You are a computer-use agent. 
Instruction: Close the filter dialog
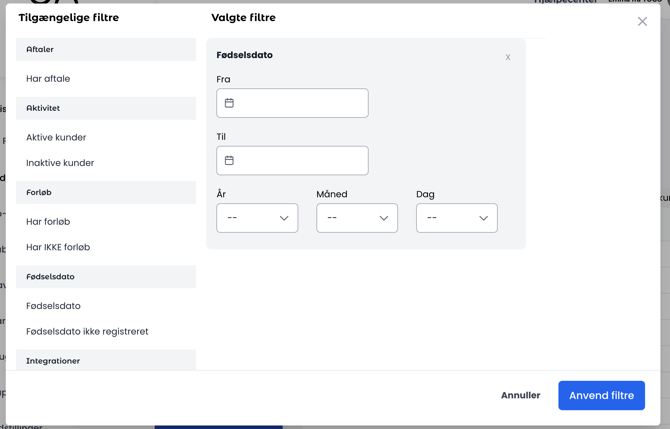[642, 21]
